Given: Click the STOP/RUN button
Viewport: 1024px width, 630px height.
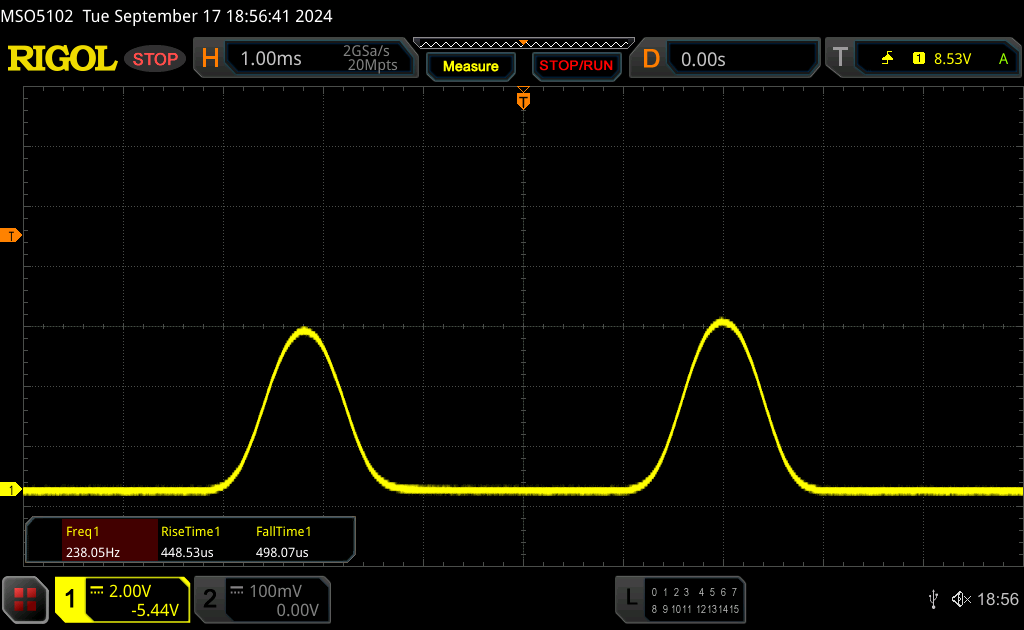Looking at the screenshot, I should 576,66.
